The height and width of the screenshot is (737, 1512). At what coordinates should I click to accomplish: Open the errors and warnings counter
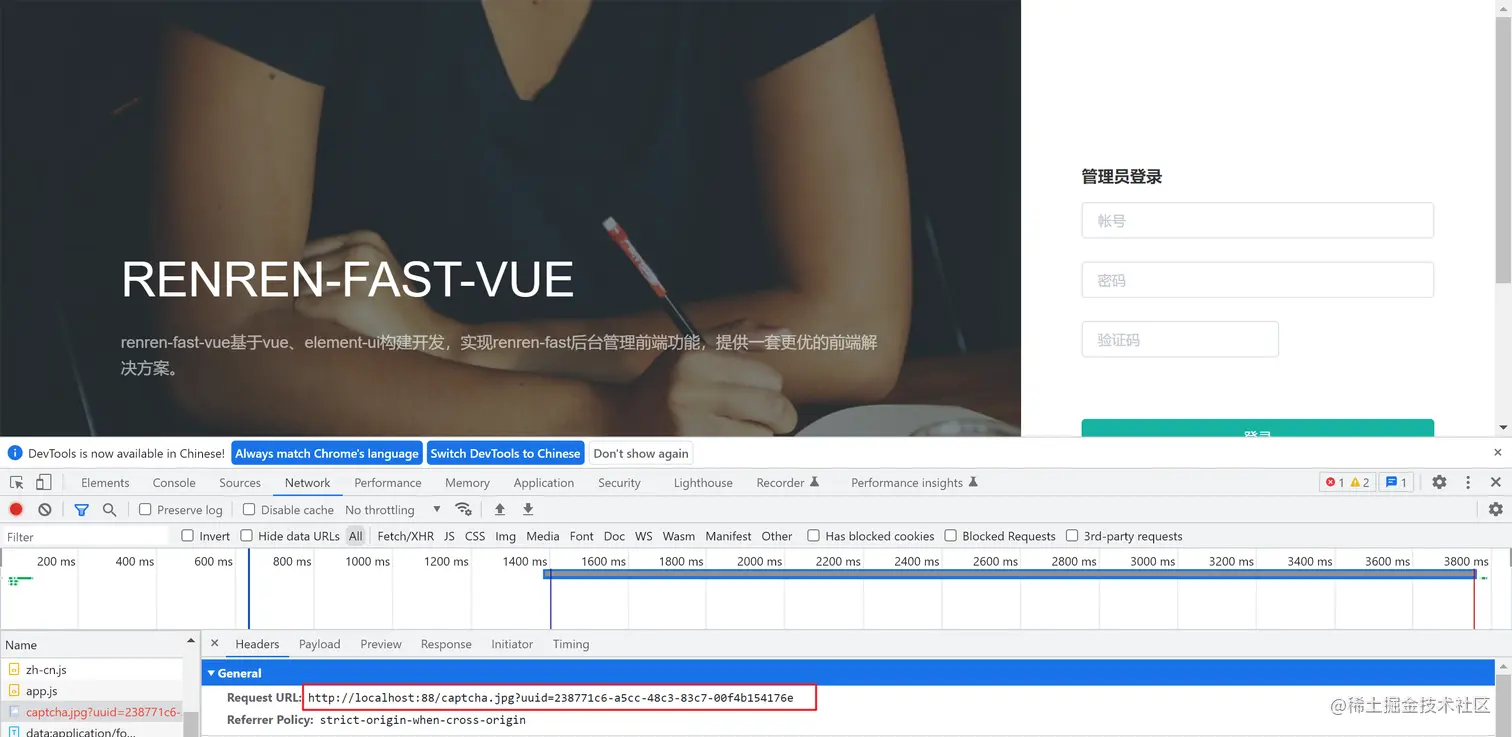click(x=1347, y=482)
